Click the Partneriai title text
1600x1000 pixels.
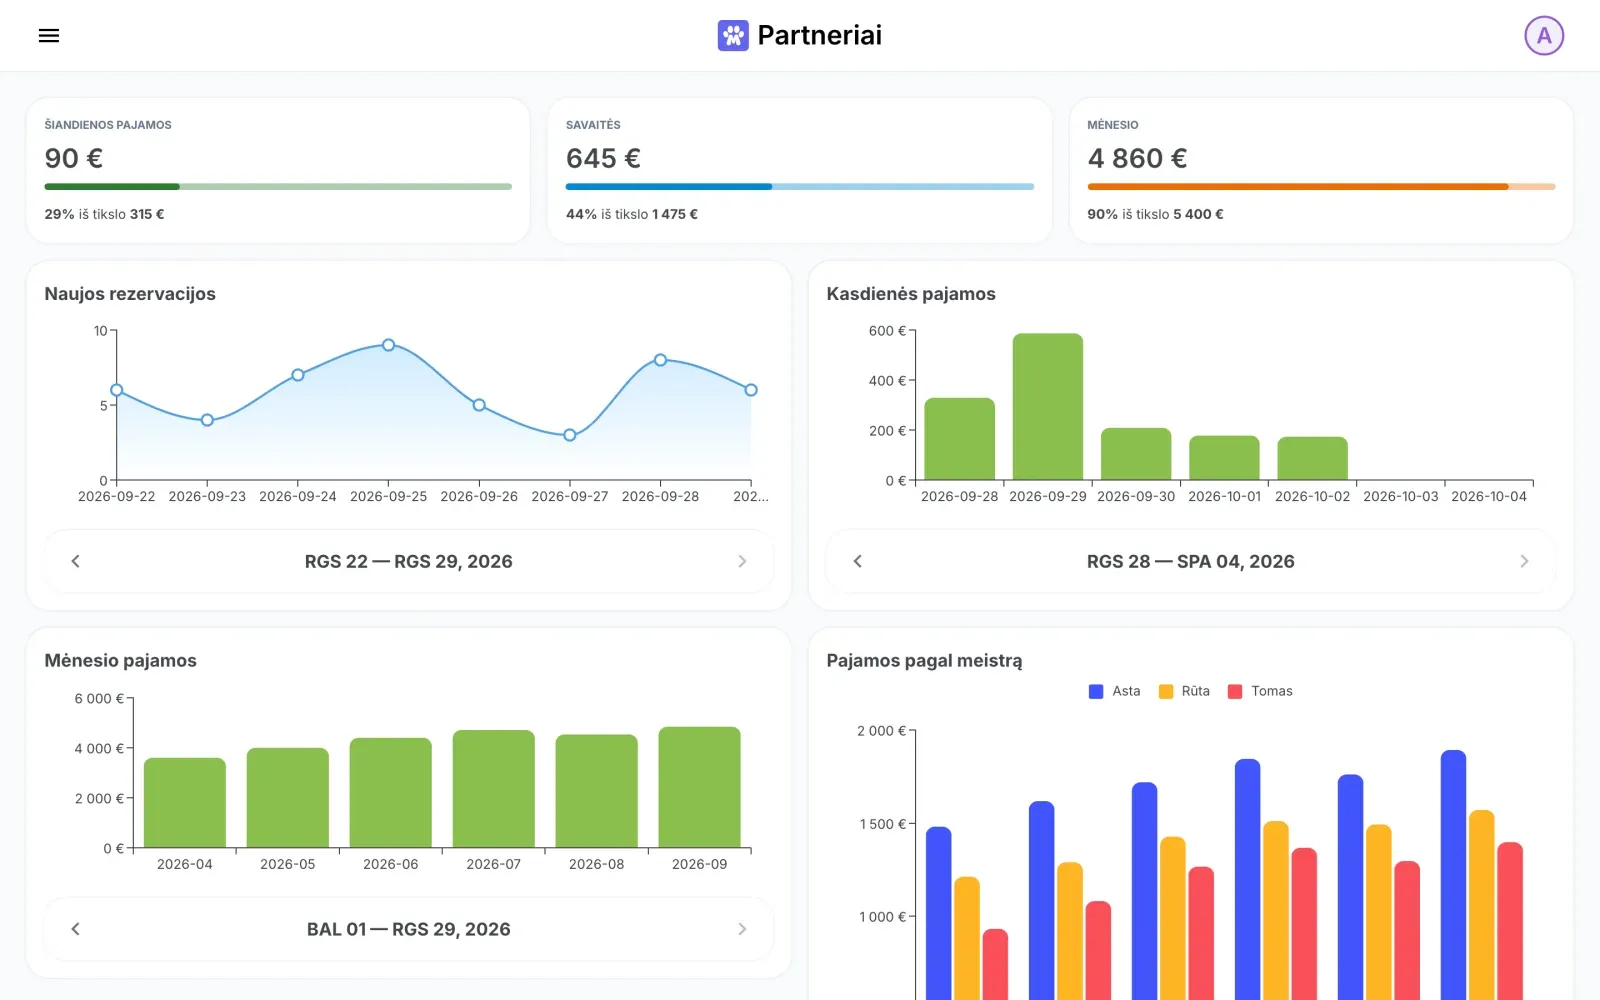[820, 36]
